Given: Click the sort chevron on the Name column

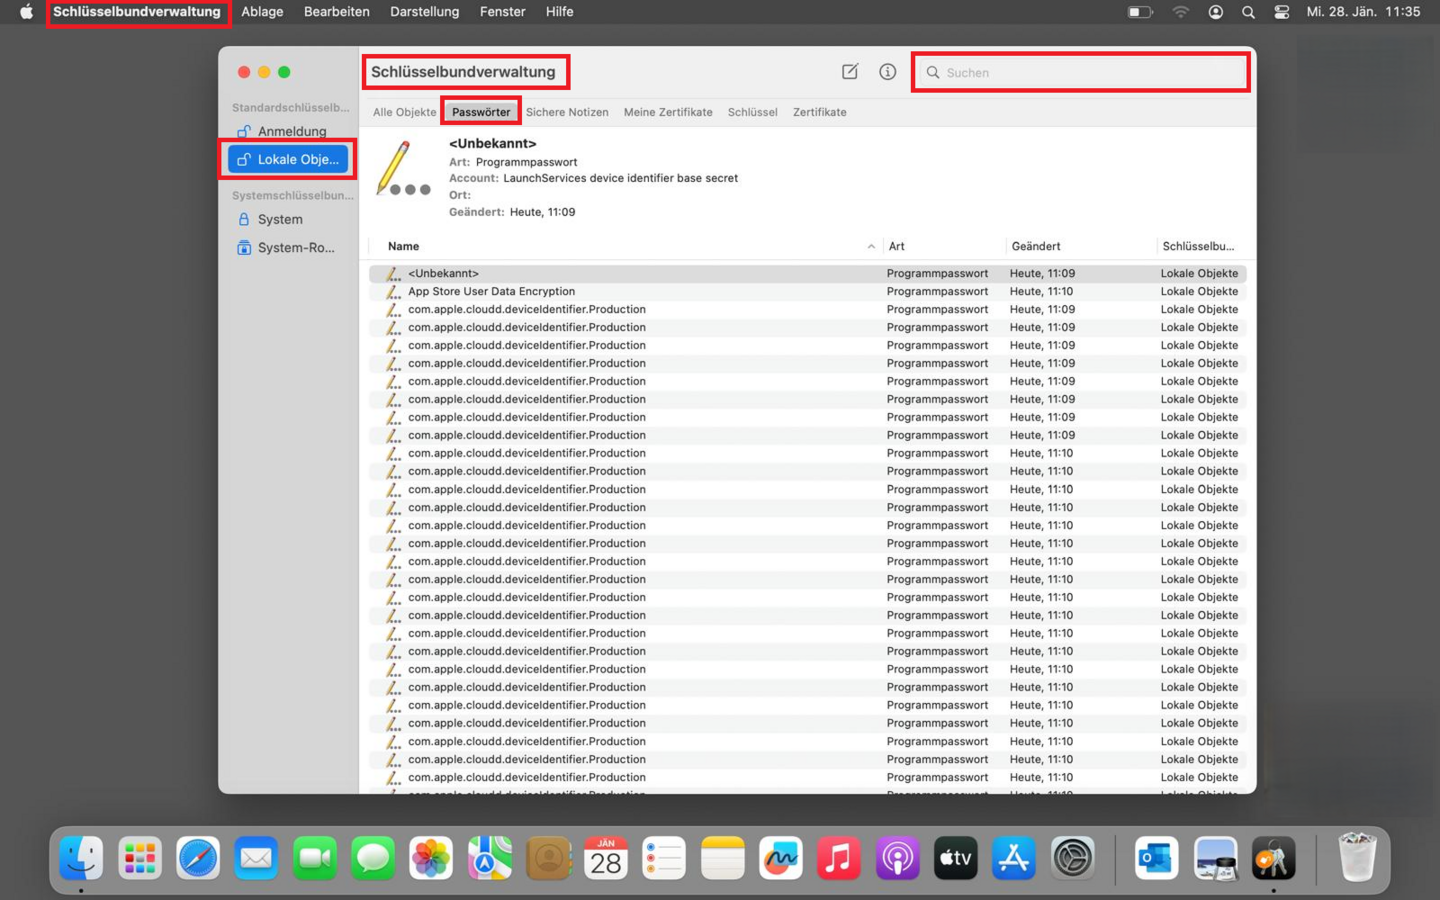Looking at the screenshot, I should click(x=870, y=246).
